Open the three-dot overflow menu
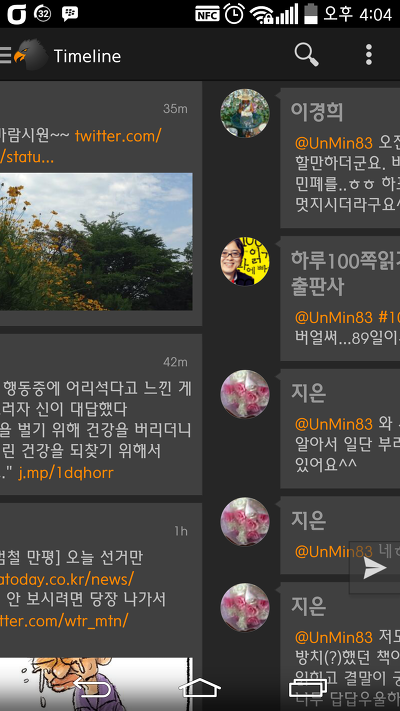This screenshot has width=400, height=711. click(x=369, y=55)
